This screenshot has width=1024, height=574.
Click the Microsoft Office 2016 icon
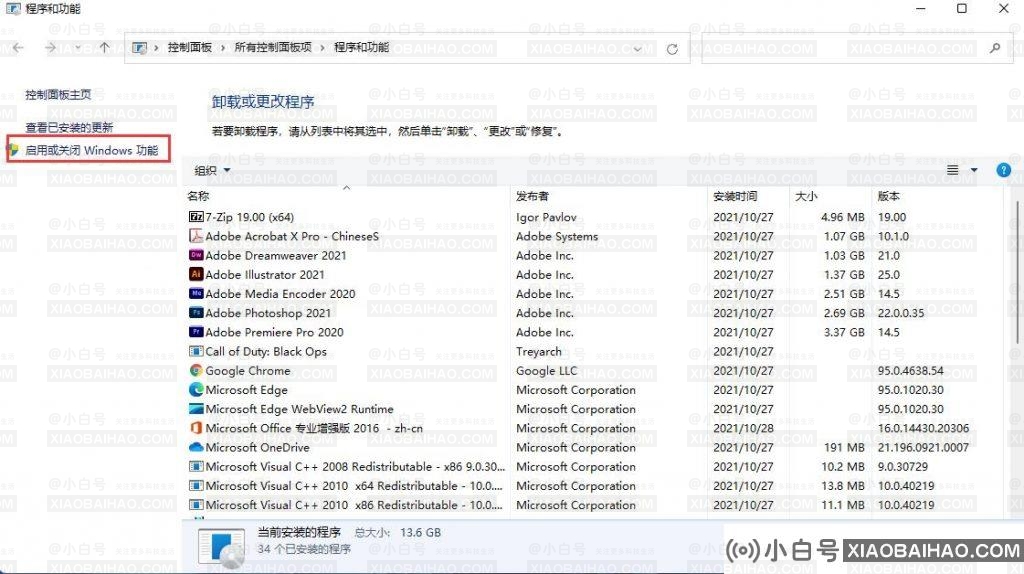click(x=196, y=428)
